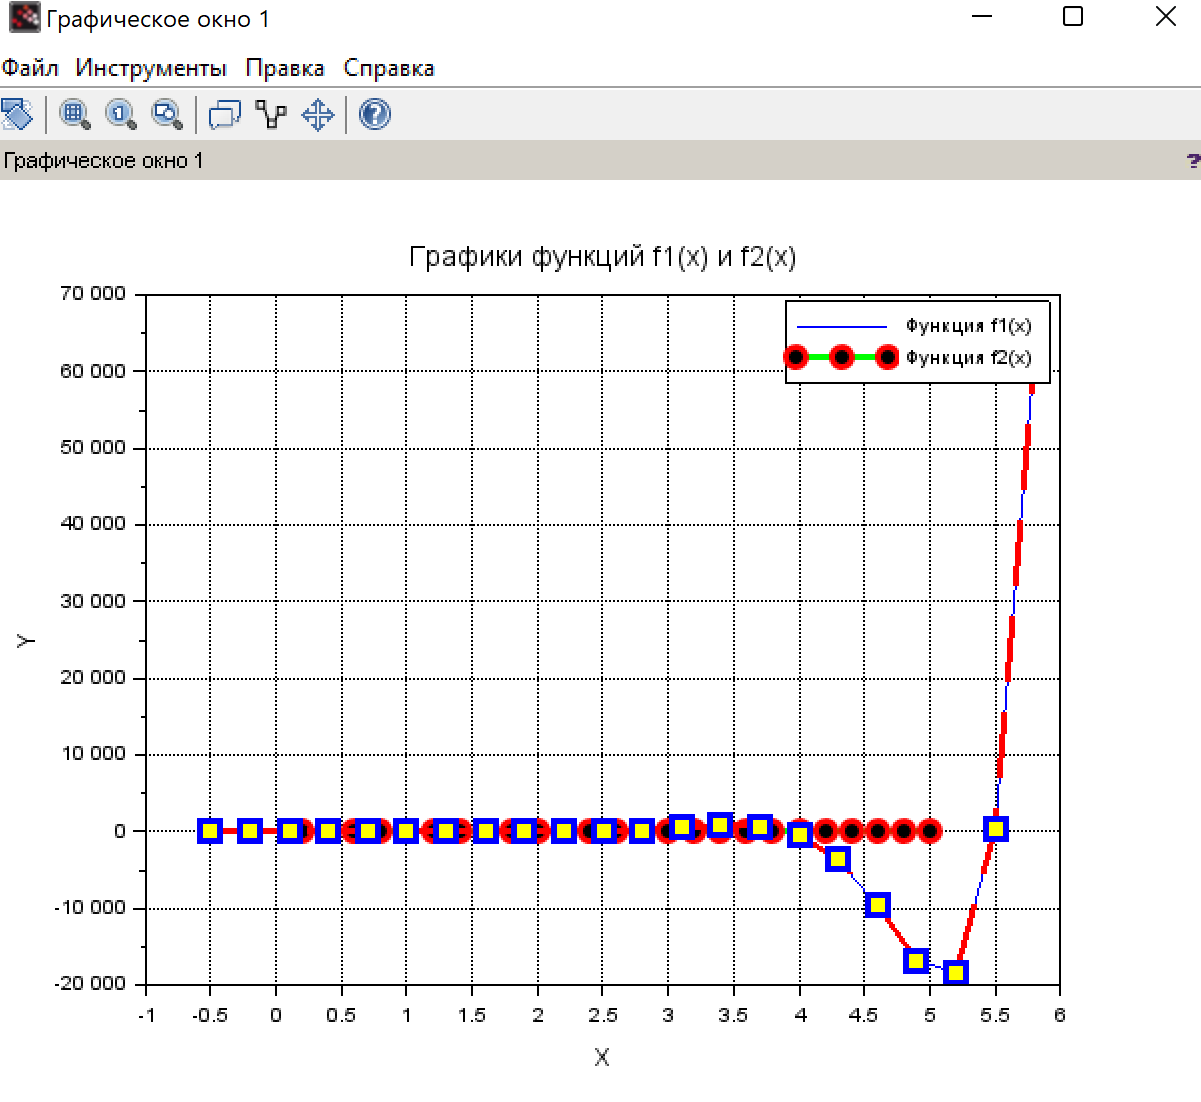
Task: Click the 'Графическое окно 1' dock tab label
Action: point(103,161)
